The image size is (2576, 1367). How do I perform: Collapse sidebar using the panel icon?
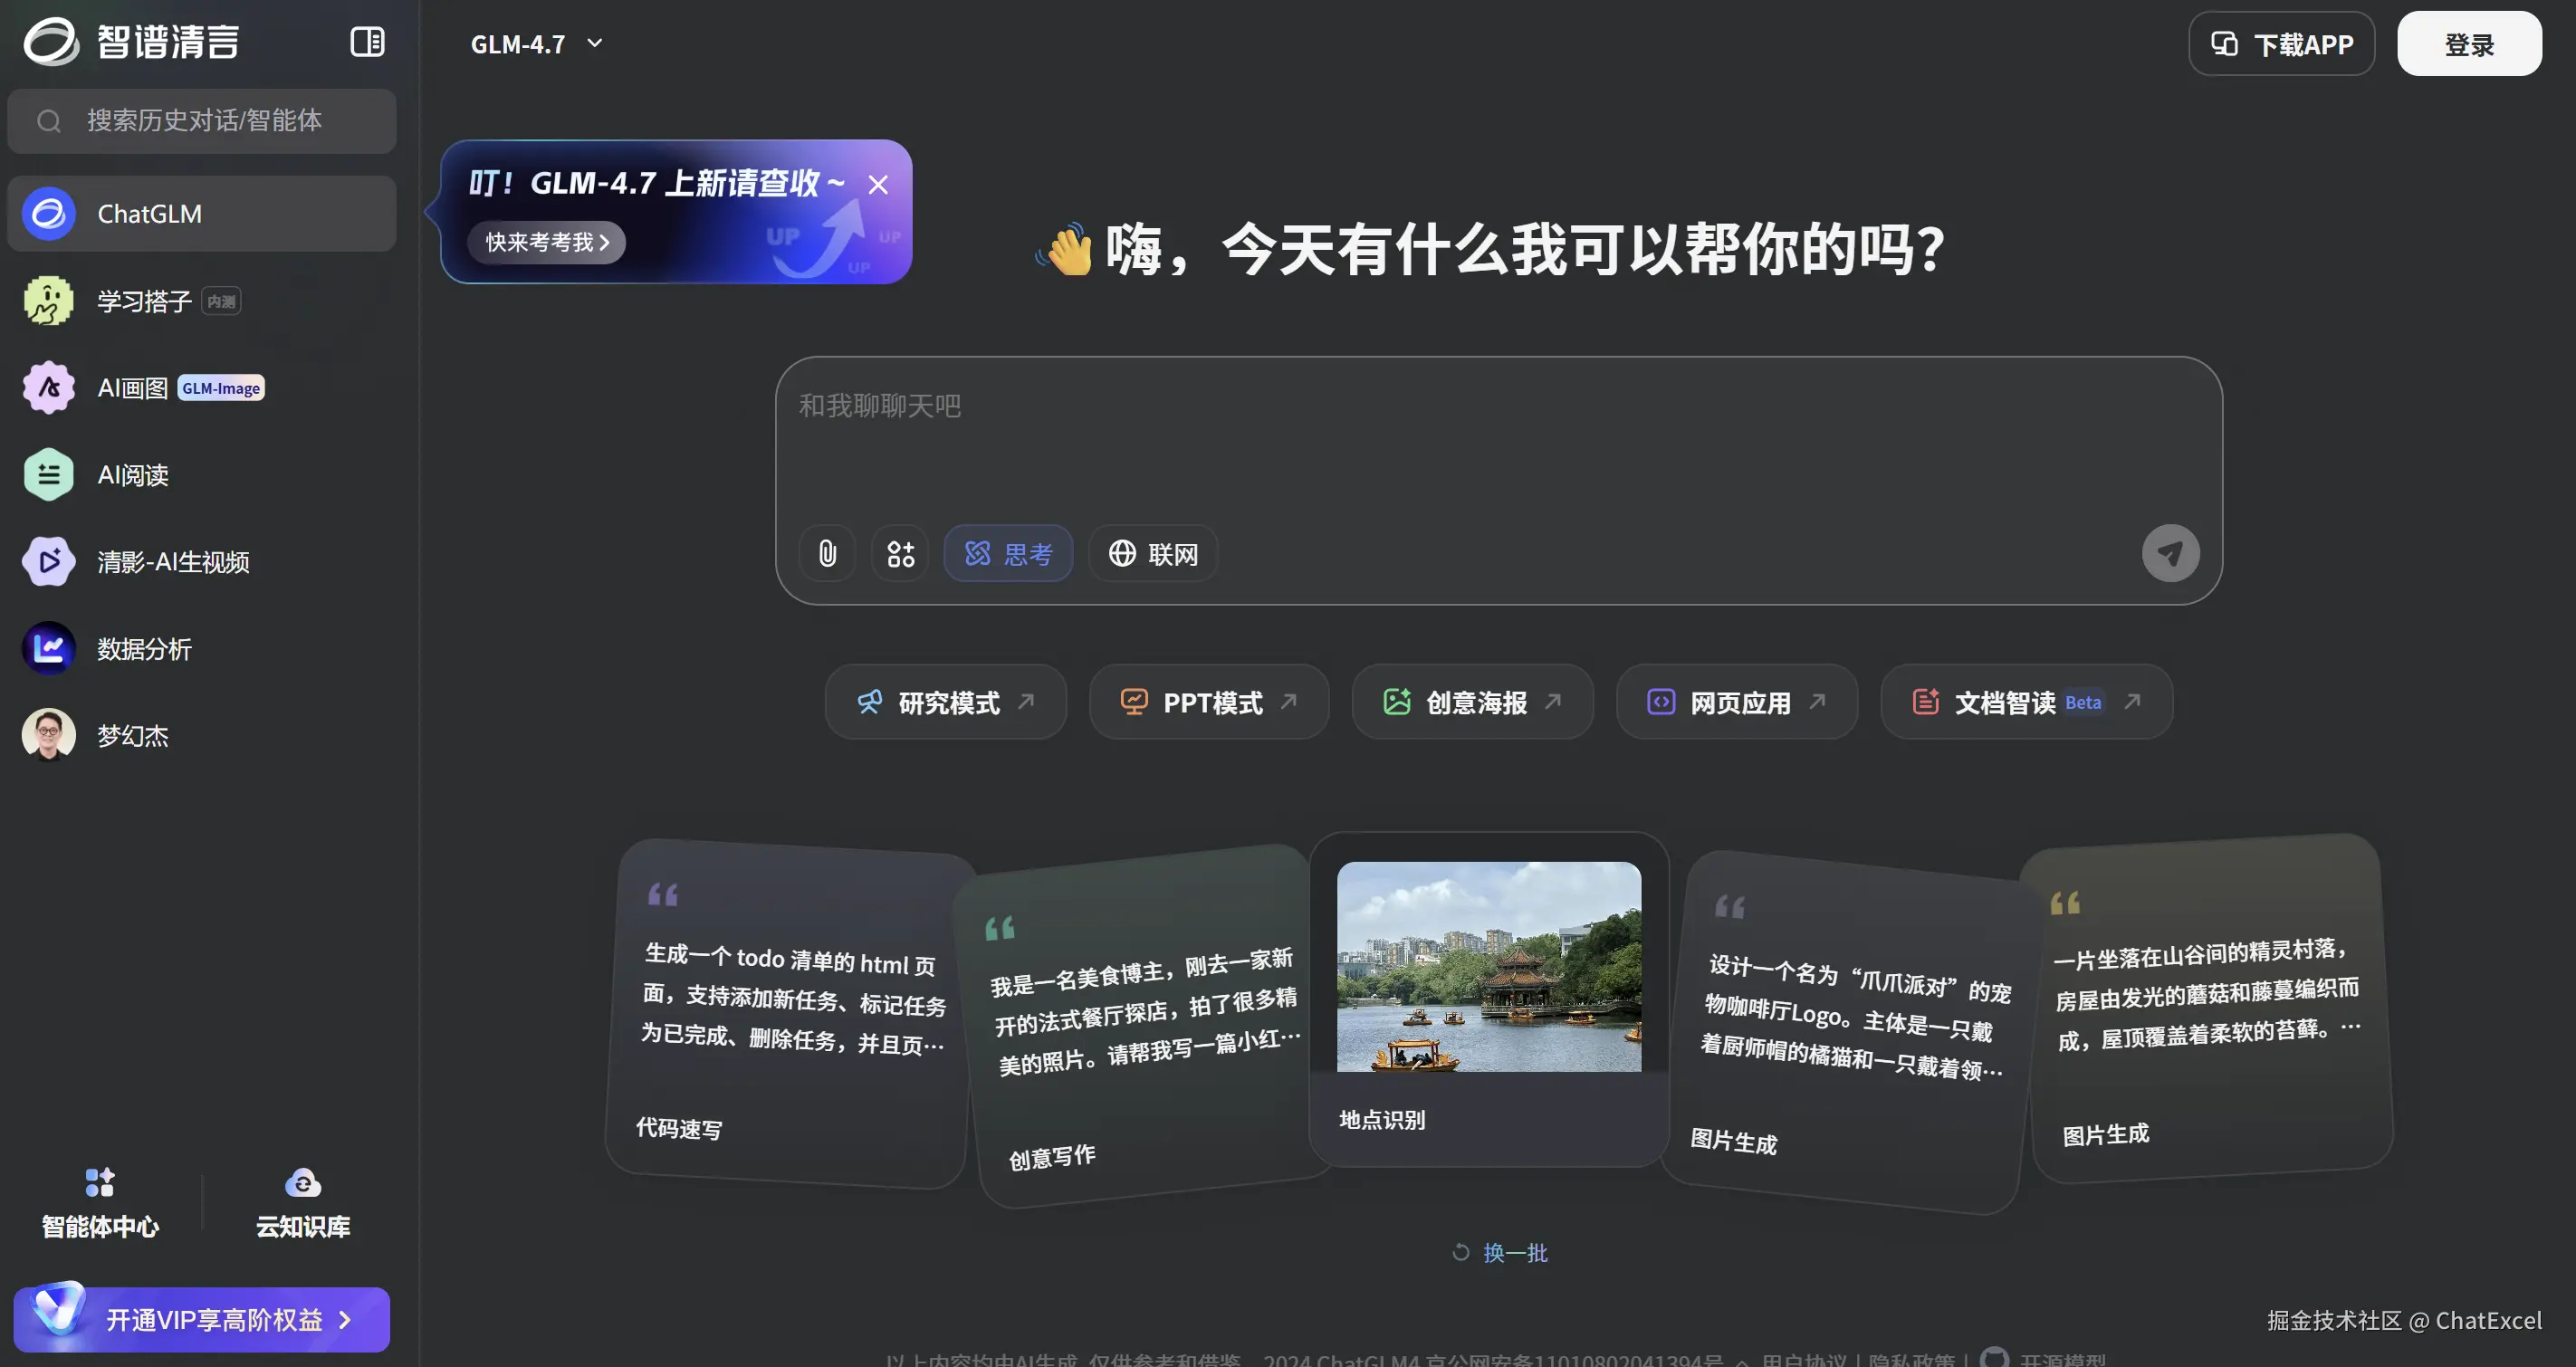click(x=367, y=42)
